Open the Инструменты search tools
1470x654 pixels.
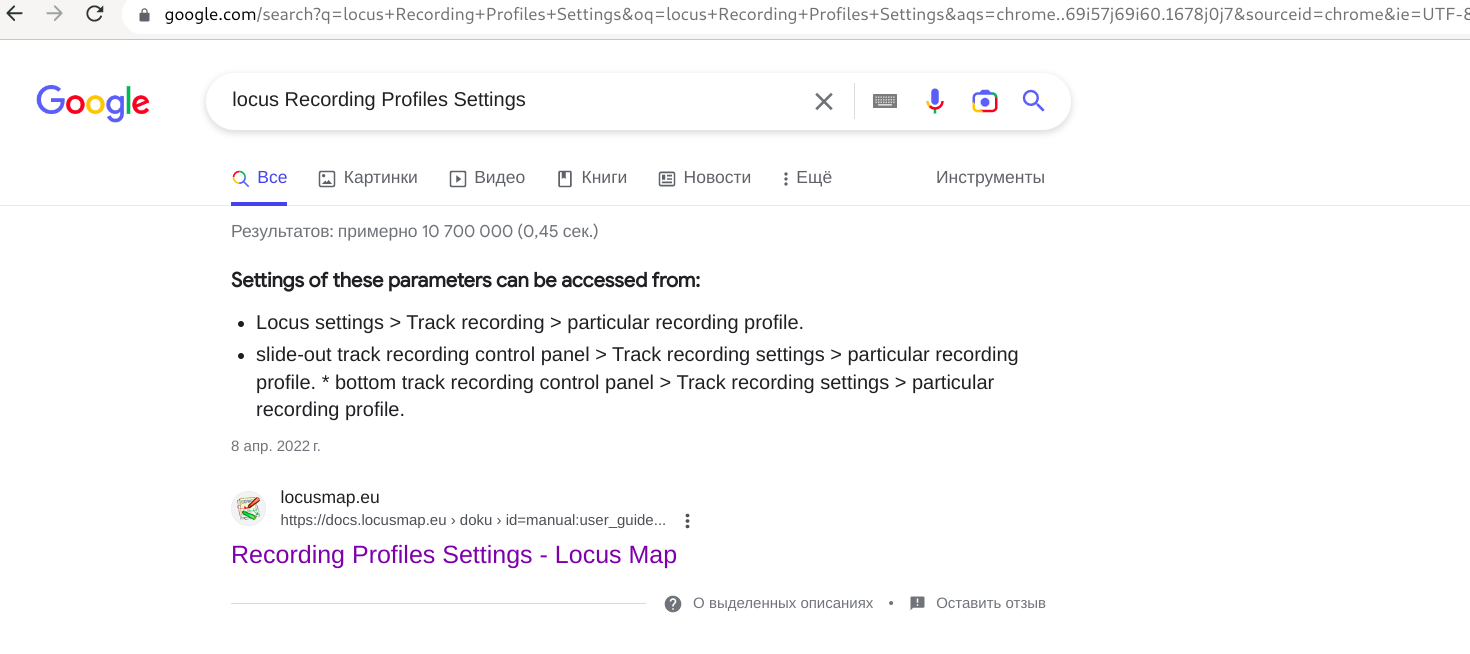tap(990, 178)
